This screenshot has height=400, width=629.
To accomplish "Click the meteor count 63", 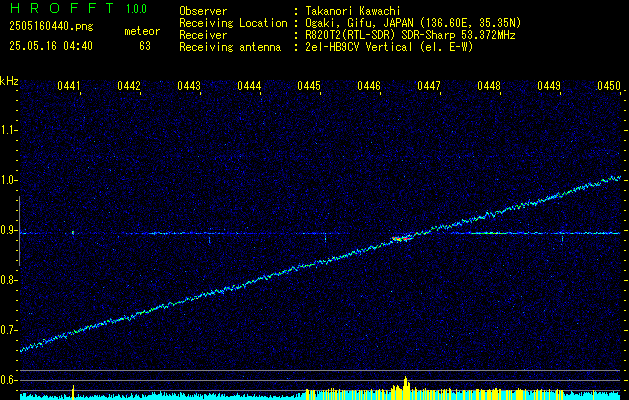I will pos(145,46).
